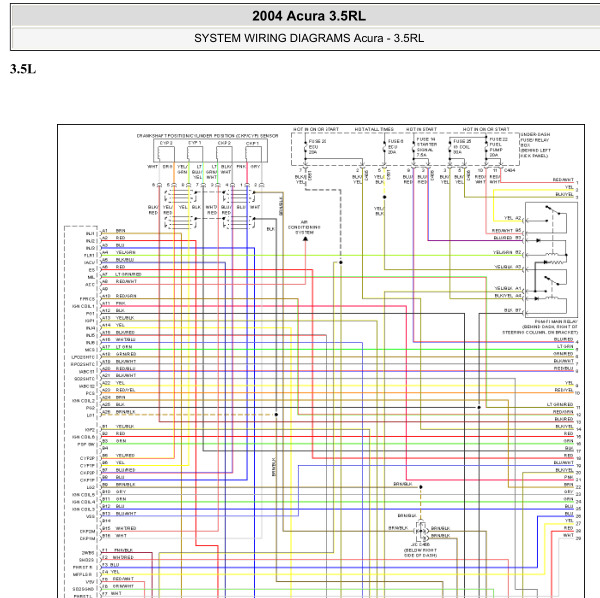Screen dimensions: 600x598
Task: Click the "MIL" signal label
Action: 91,277
